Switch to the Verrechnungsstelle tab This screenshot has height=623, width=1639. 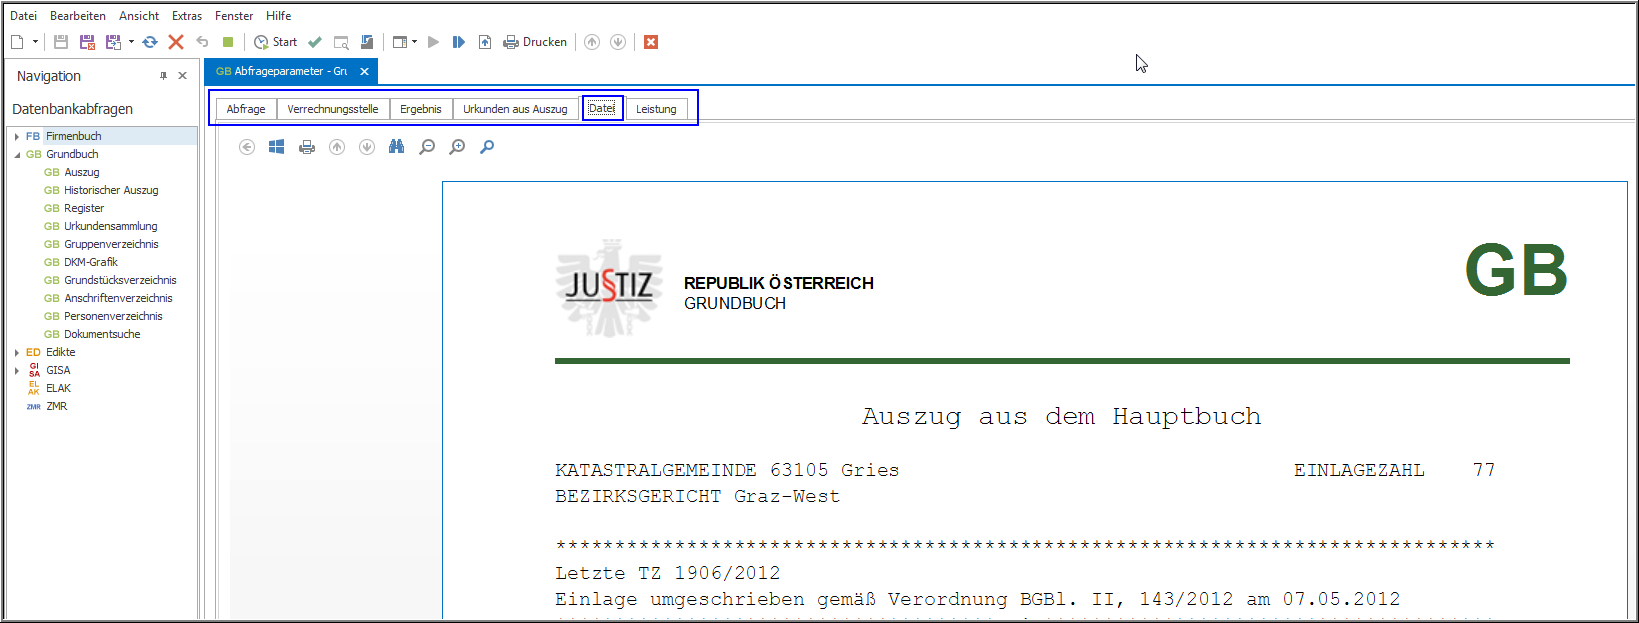point(333,109)
